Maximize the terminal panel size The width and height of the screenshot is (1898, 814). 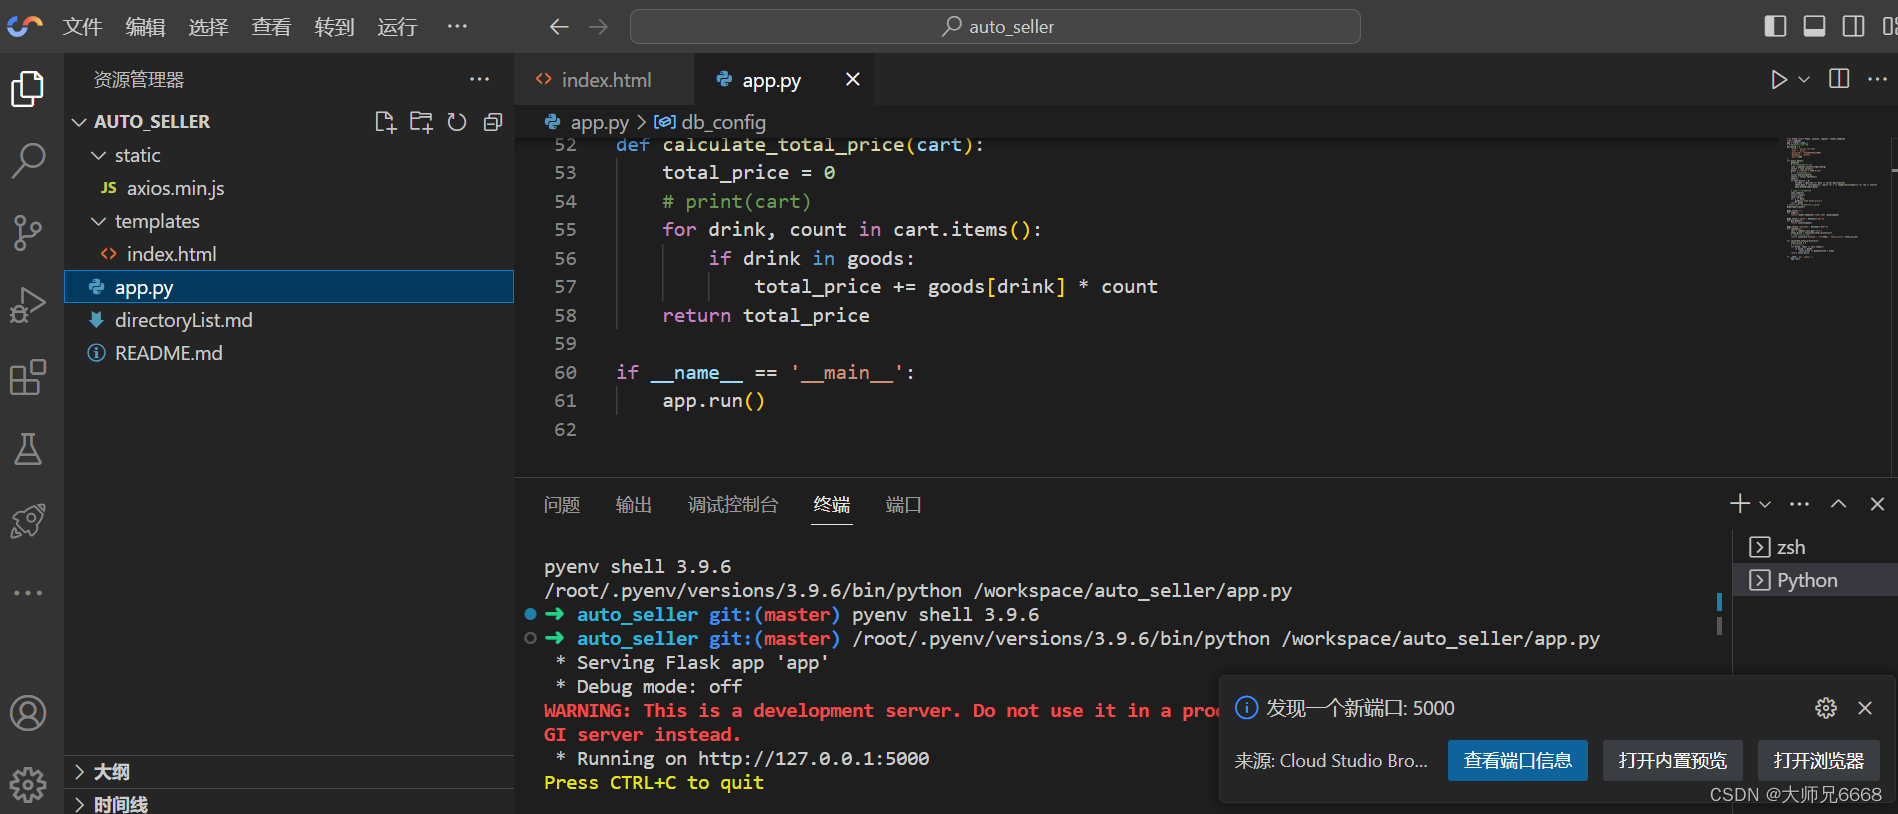click(x=1838, y=504)
